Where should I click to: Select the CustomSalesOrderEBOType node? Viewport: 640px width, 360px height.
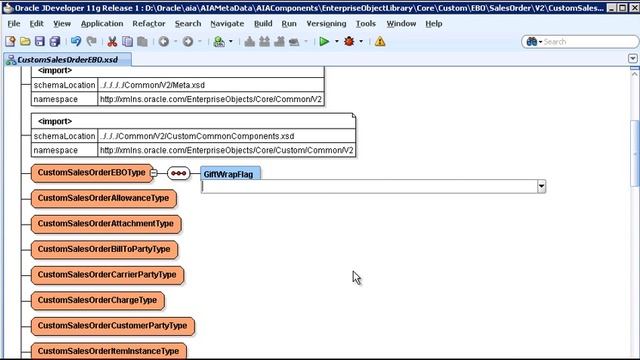coord(91,173)
